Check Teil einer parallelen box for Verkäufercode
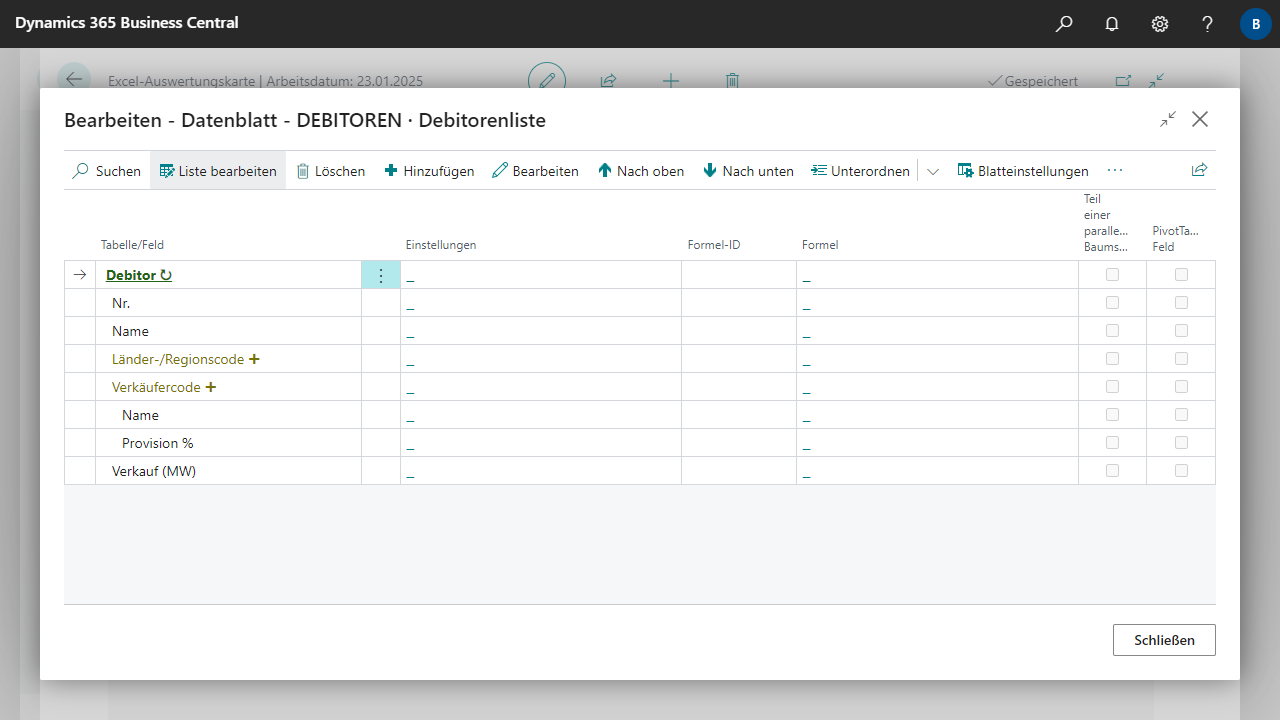This screenshot has height=720, width=1280. [1112, 386]
